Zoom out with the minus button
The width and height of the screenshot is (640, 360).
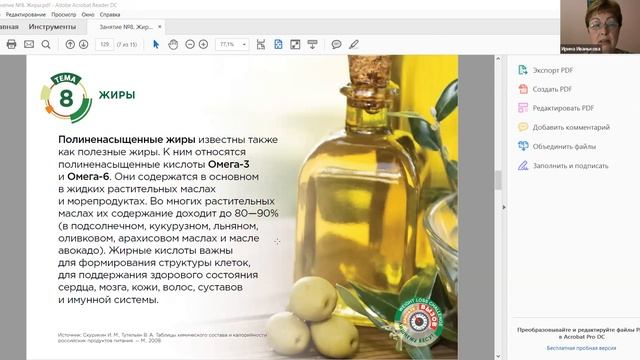pos(190,44)
